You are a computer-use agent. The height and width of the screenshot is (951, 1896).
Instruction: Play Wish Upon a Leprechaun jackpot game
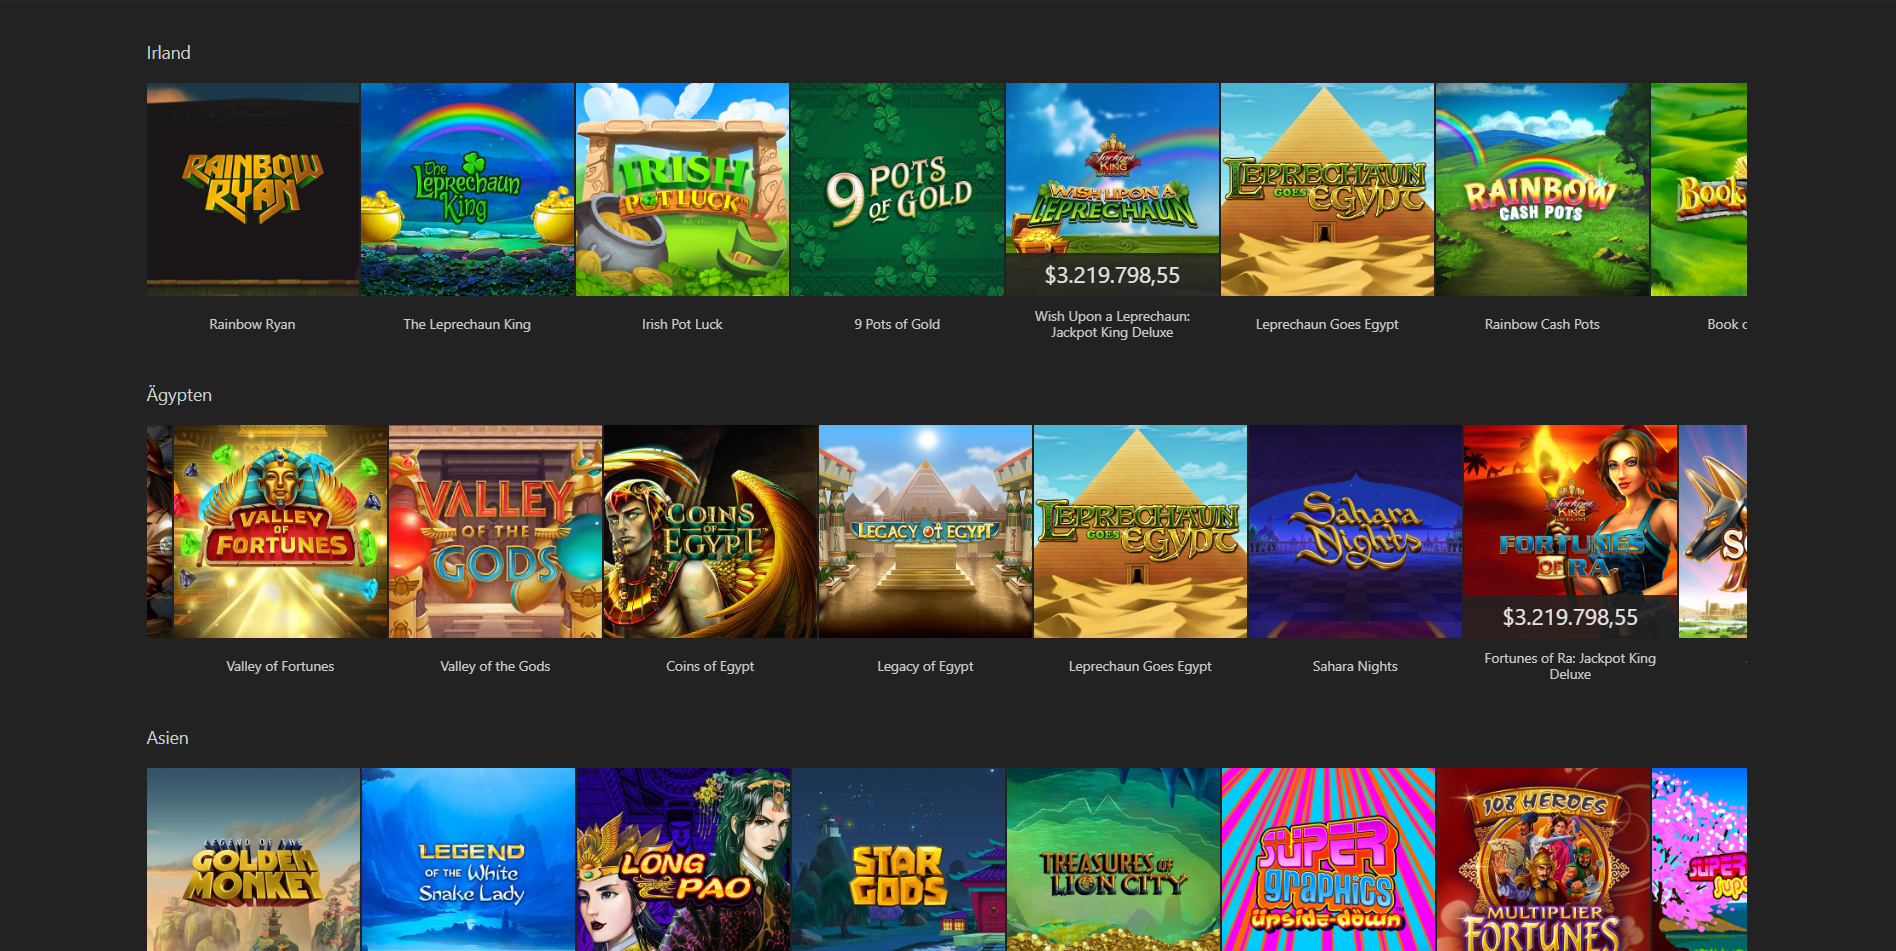(1111, 189)
